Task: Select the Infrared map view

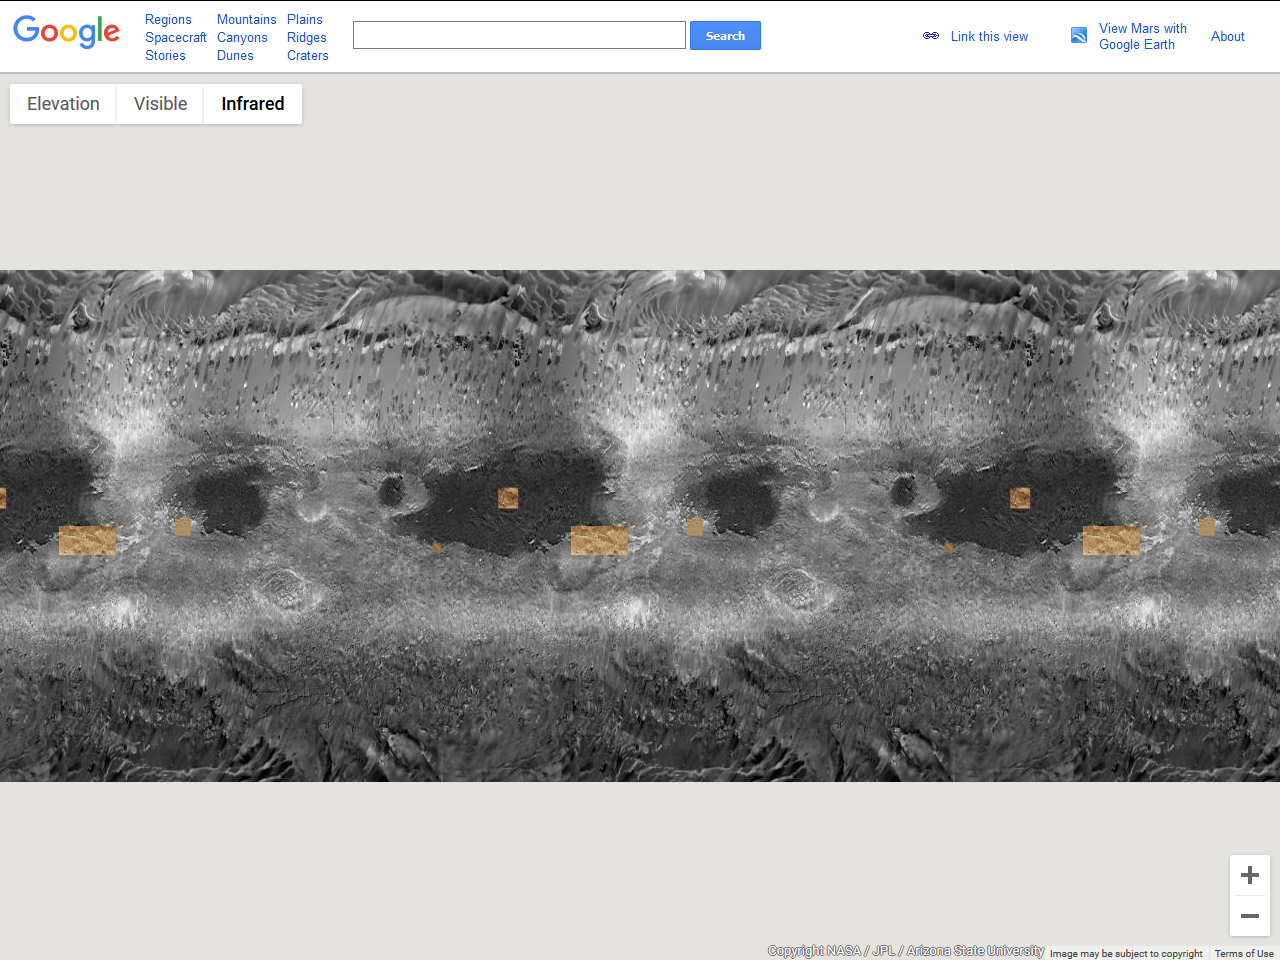Action: click(x=253, y=104)
